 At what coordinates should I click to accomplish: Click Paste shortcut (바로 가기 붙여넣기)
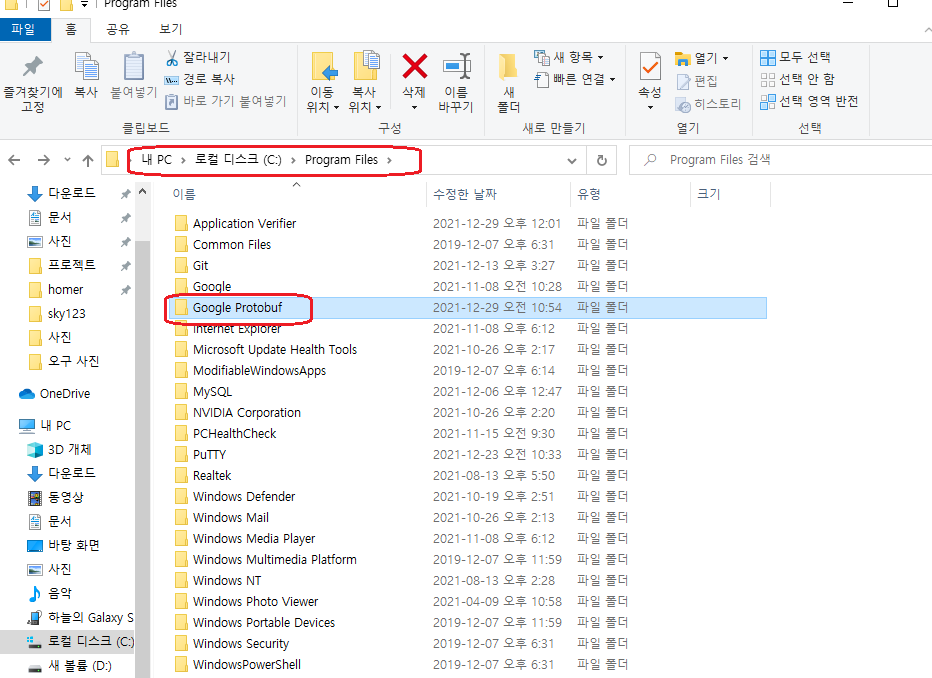(x=225, y=101)
